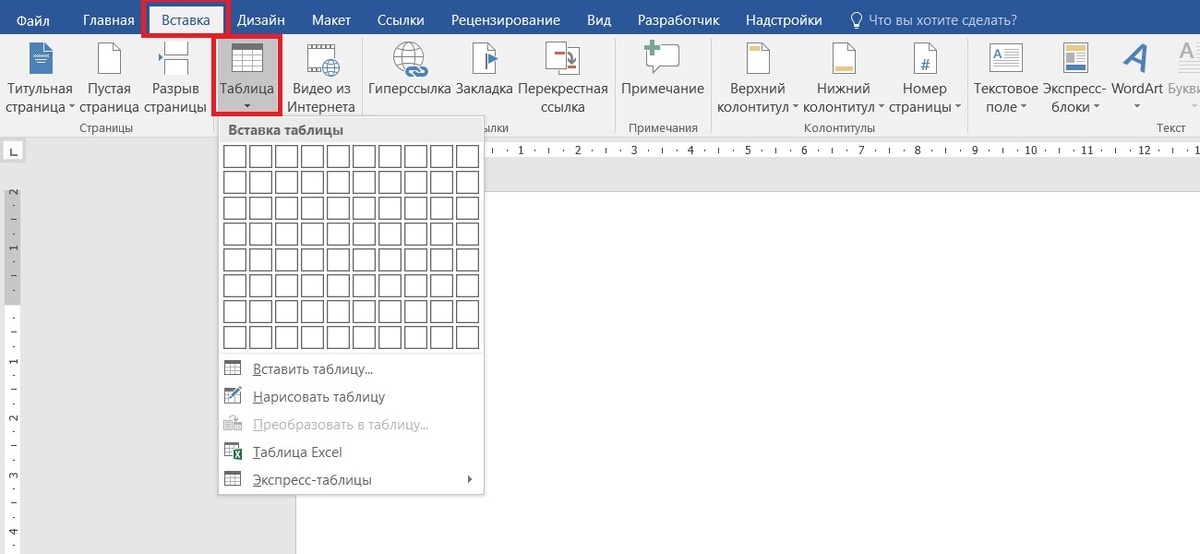
Task: Select Нарисовать таблицу menu entry
Action: 351,396
